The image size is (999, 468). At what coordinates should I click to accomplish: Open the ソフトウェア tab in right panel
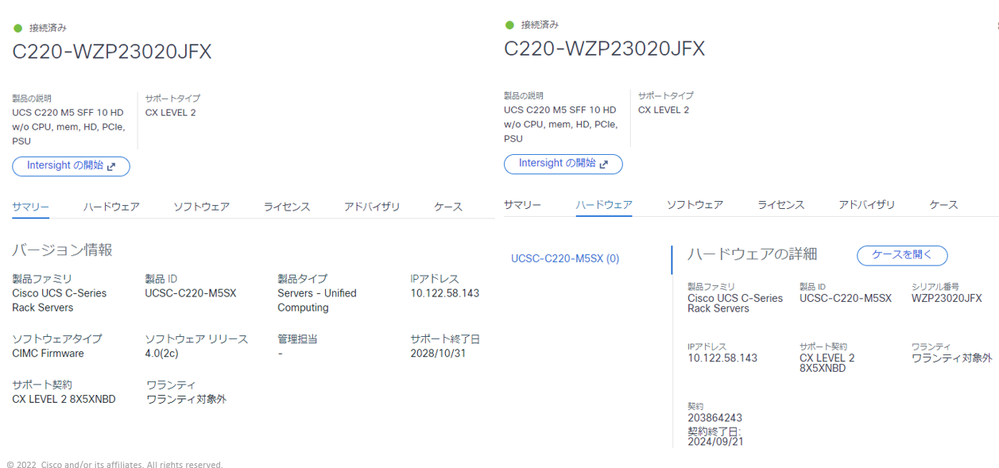(695, 205)
